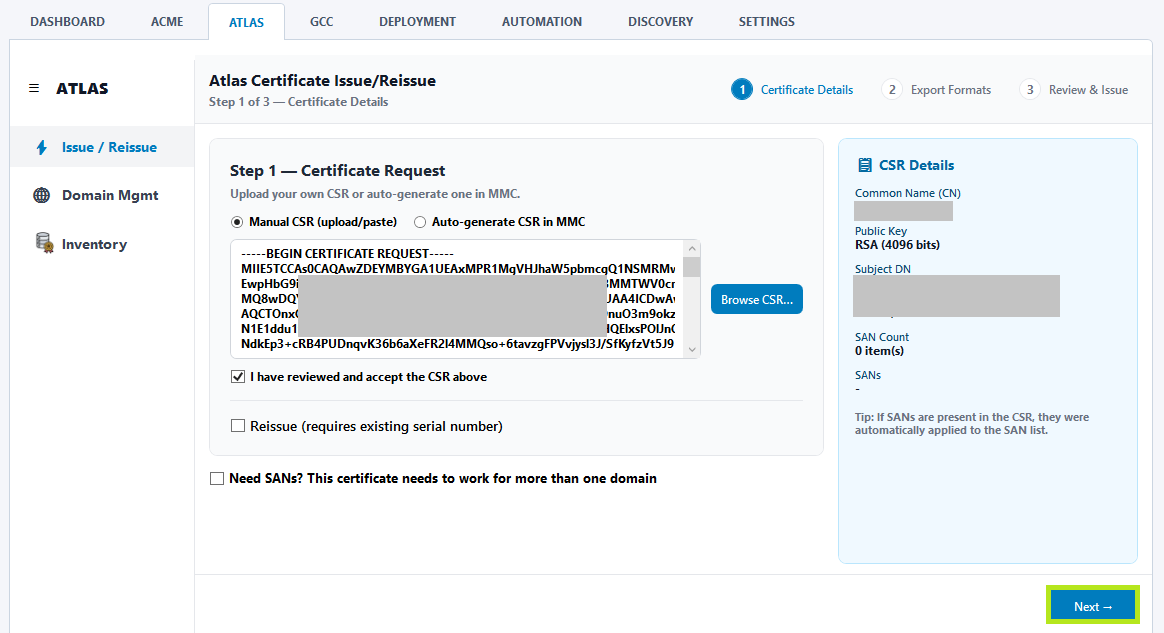Viewport: 1164px width, 633px height.
Task: Uncheck I have reviewed and accept CSR
Action: tap(238, 376)
